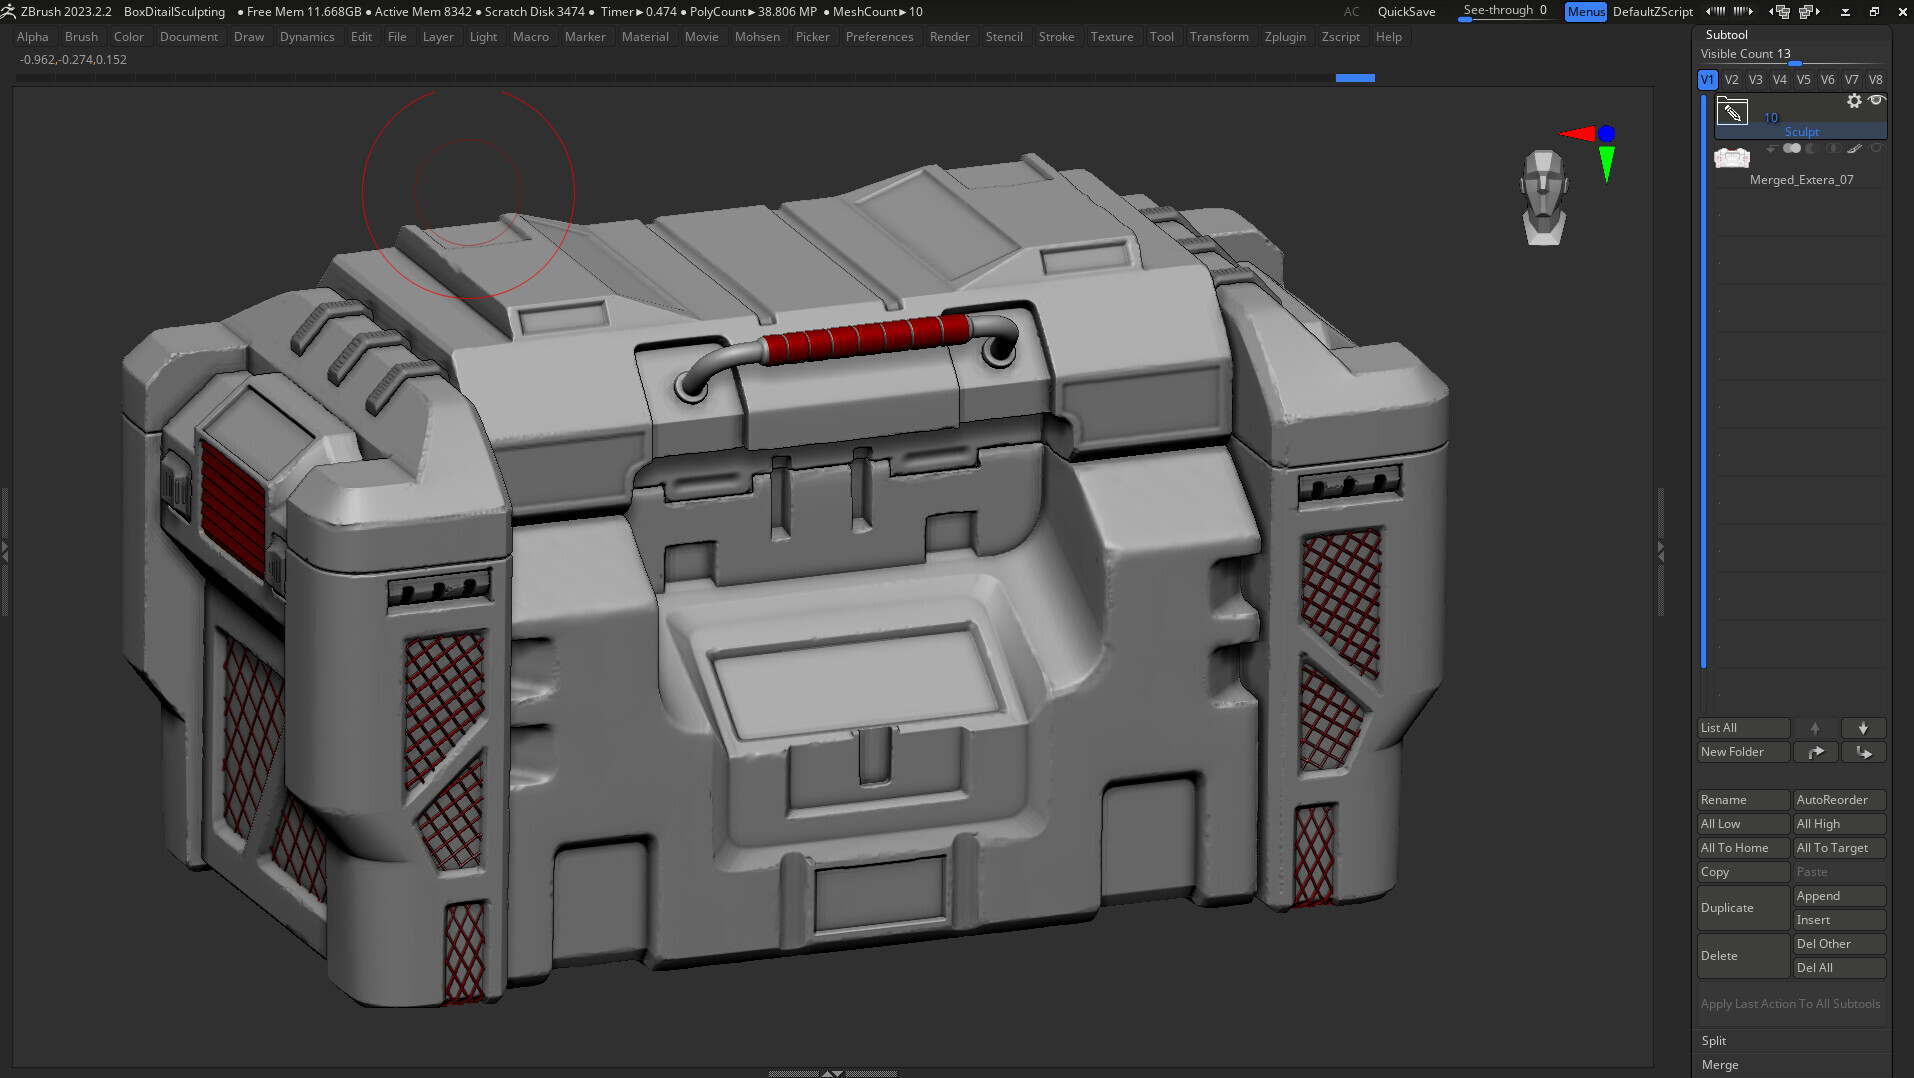Click the upward arrow icon beside List All
Screen dimensions: 1914x1078
click(1816, 727)
